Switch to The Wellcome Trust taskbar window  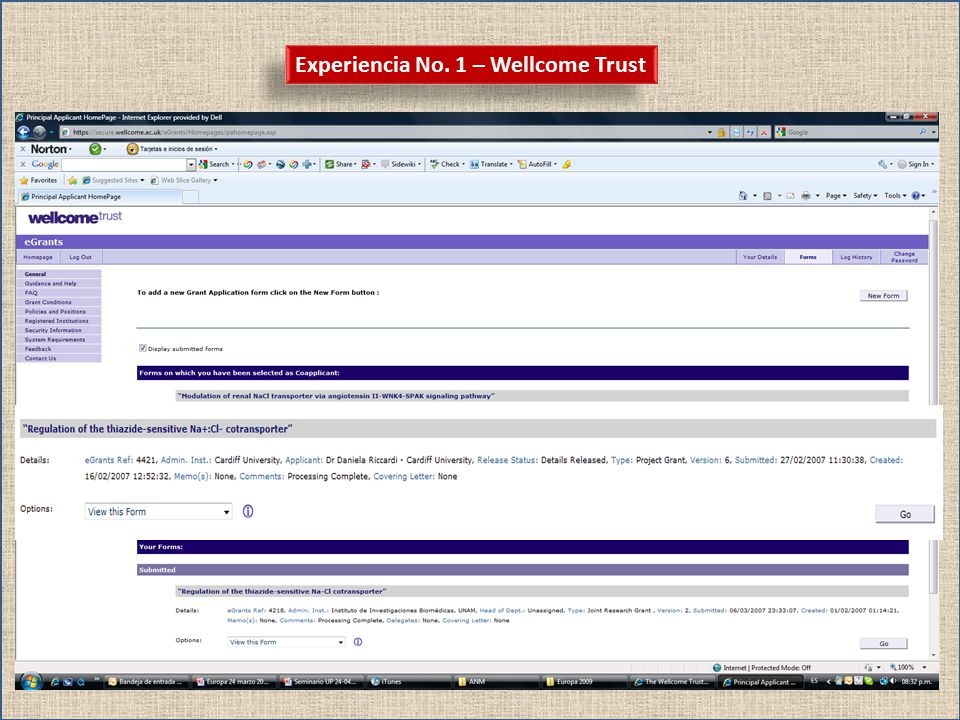(x=672, y=681)
